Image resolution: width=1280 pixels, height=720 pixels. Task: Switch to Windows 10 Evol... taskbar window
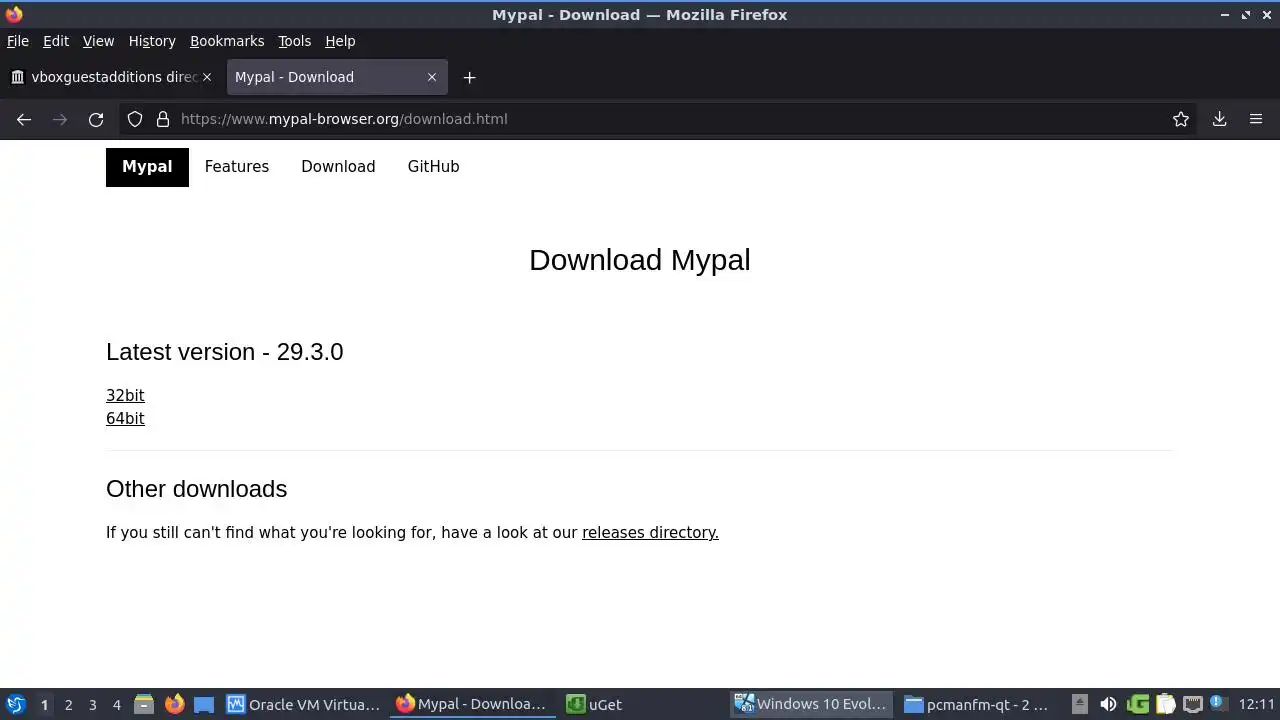813,704
